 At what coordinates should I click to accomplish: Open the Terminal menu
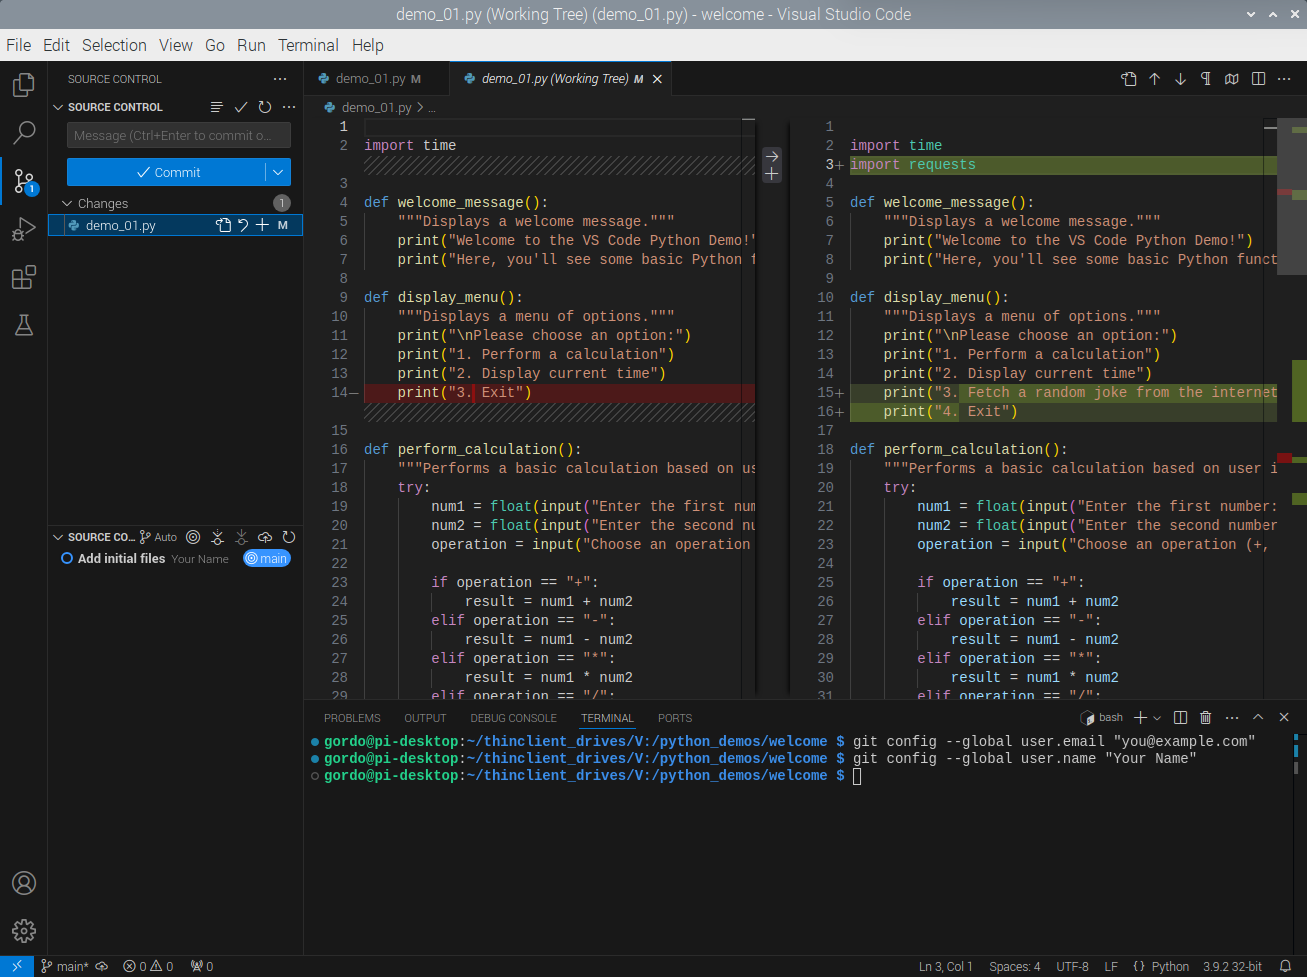coord(308,45)
